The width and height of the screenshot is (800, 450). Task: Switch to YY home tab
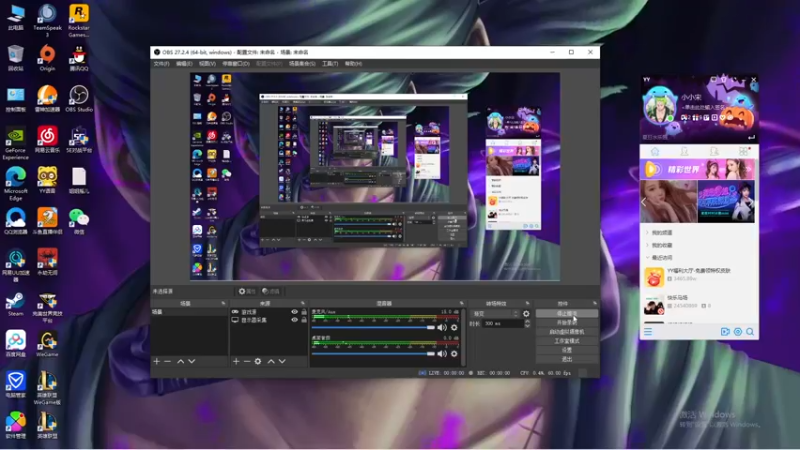coord(655,152)
